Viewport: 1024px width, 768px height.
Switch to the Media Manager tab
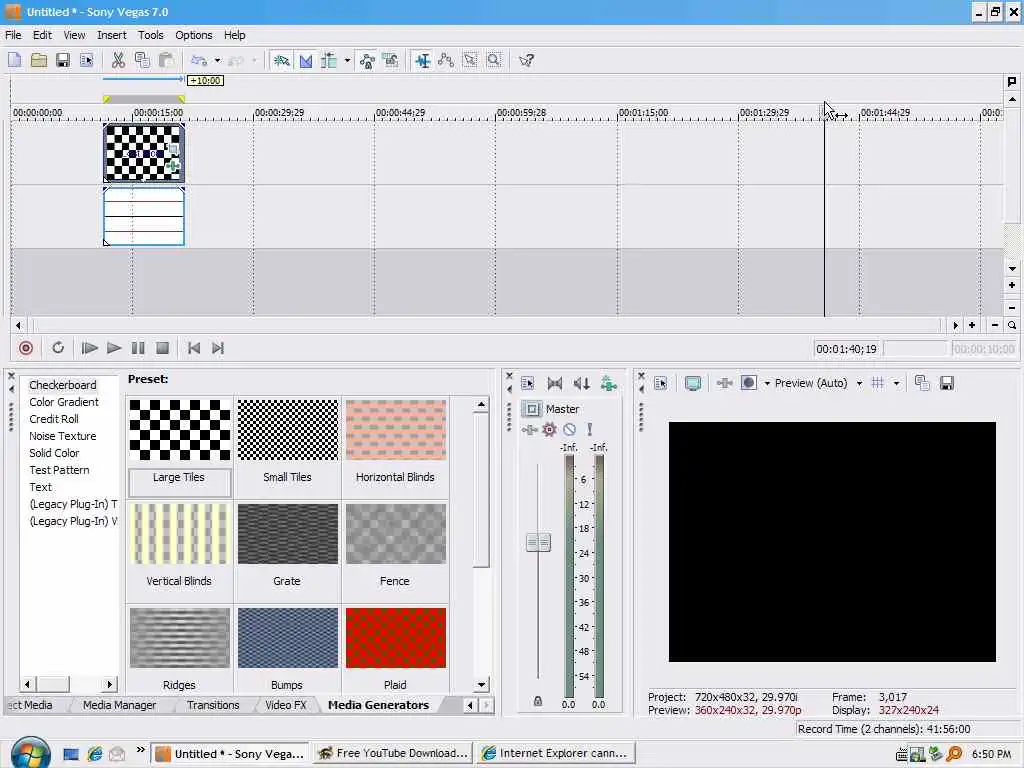point(119,705)
